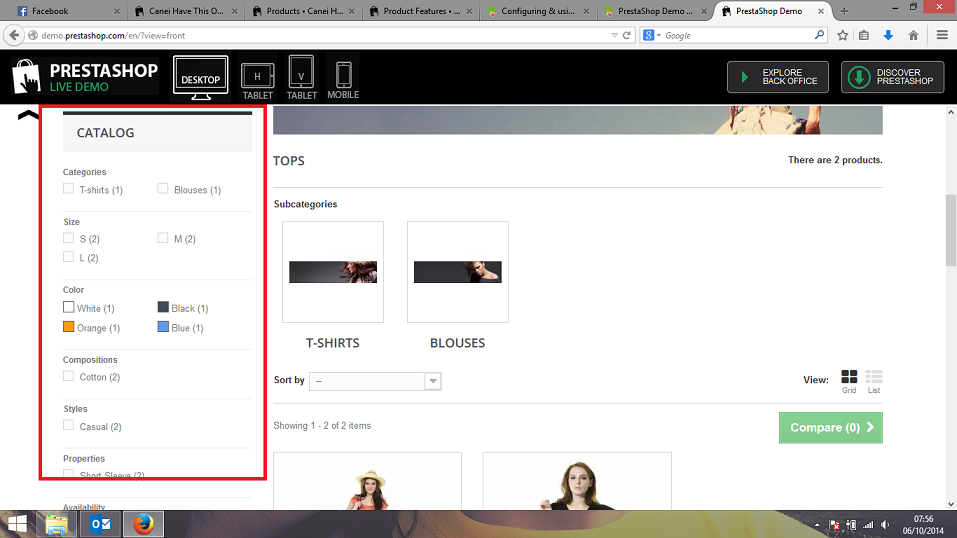Select vertical tablet preview

(302, 78)
